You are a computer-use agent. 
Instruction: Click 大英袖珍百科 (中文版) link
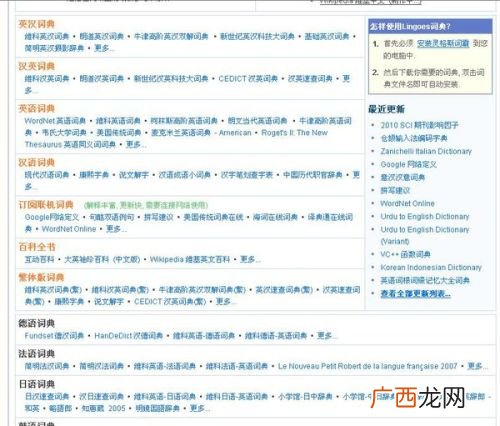point(102,259)
